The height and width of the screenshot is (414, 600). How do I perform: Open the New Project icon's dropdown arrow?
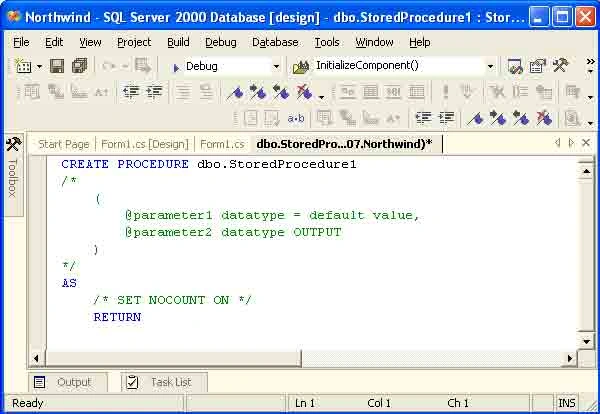click(39, 67)
